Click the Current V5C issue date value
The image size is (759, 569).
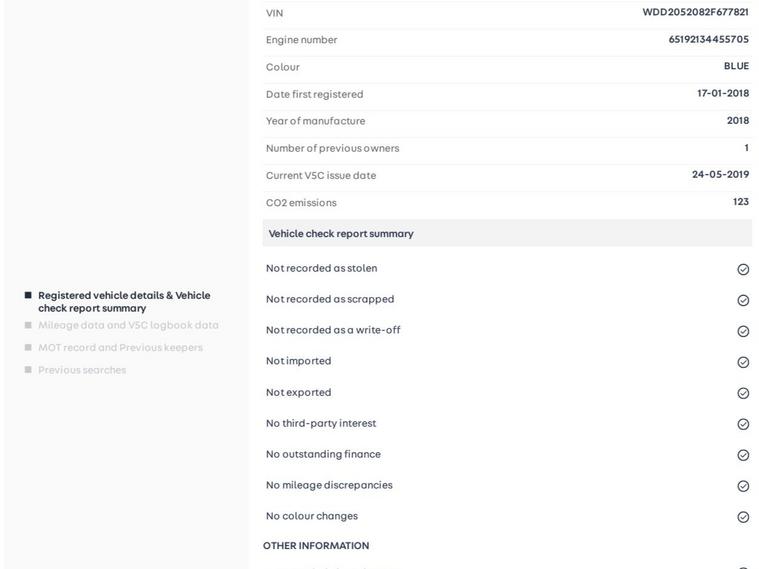click(x=720, y=175)
